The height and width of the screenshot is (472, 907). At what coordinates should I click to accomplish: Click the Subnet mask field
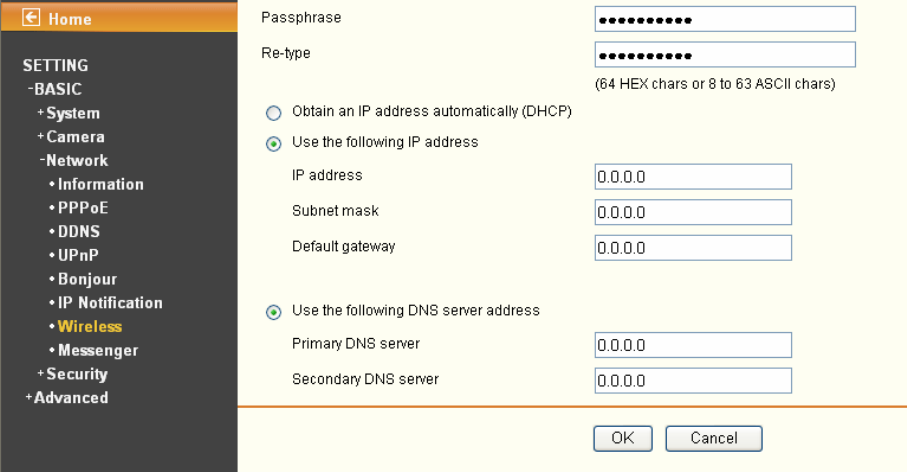pos(693,212)
